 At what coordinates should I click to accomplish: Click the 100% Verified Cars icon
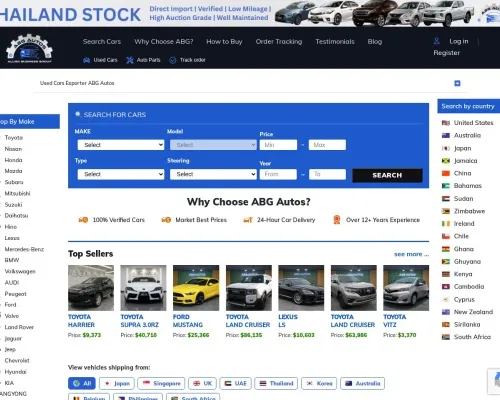(83, 220)
